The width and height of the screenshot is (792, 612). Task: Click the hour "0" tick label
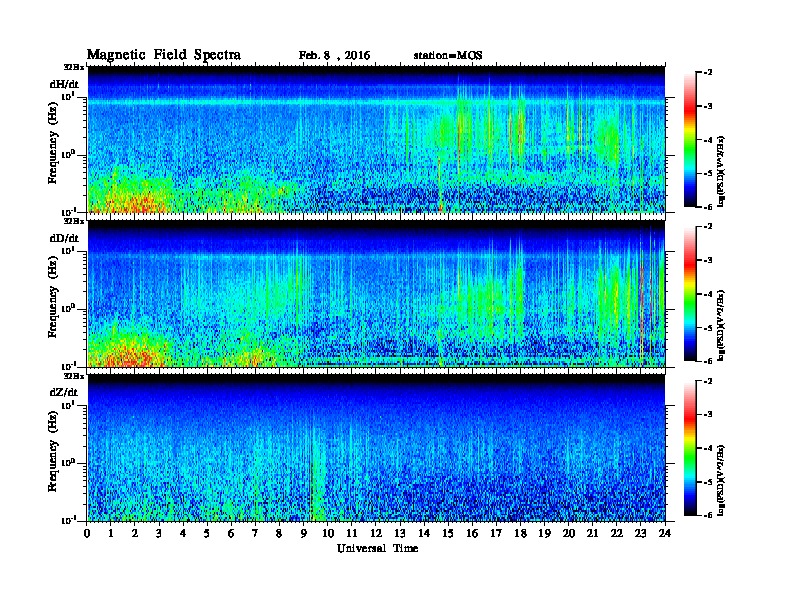click(87, 533)
